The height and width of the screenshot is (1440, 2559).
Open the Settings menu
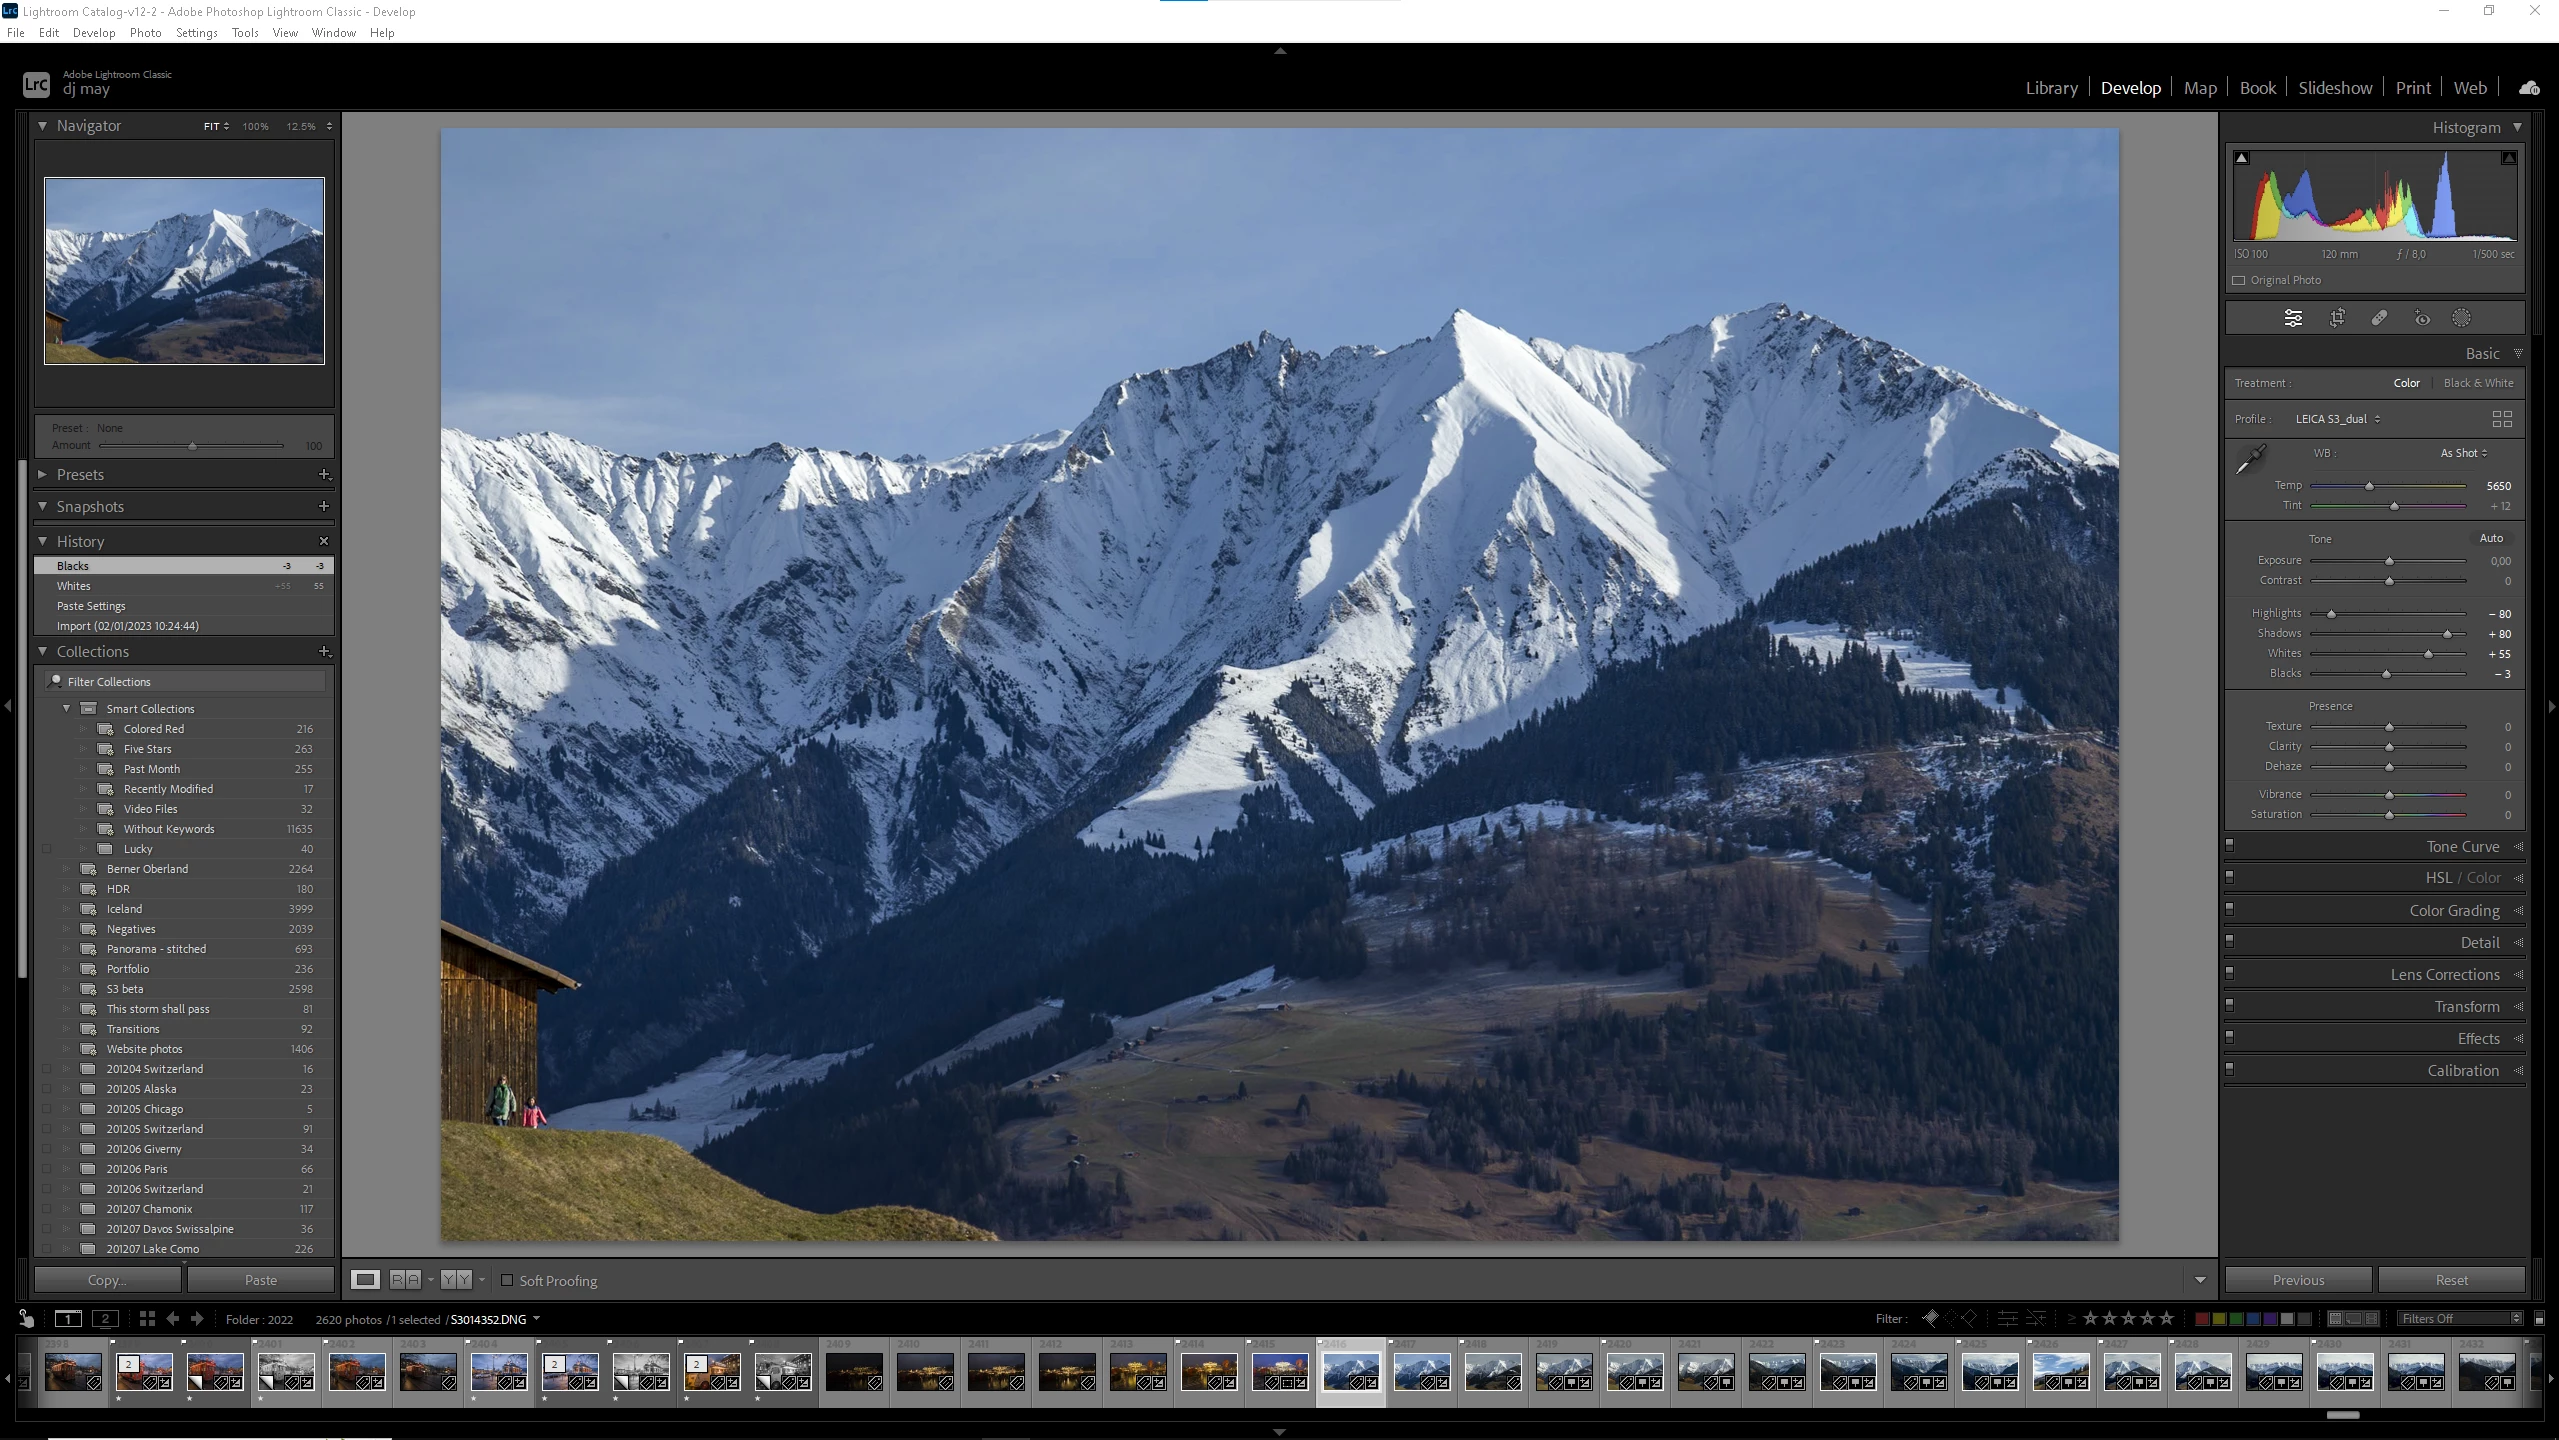click(196, 33)
